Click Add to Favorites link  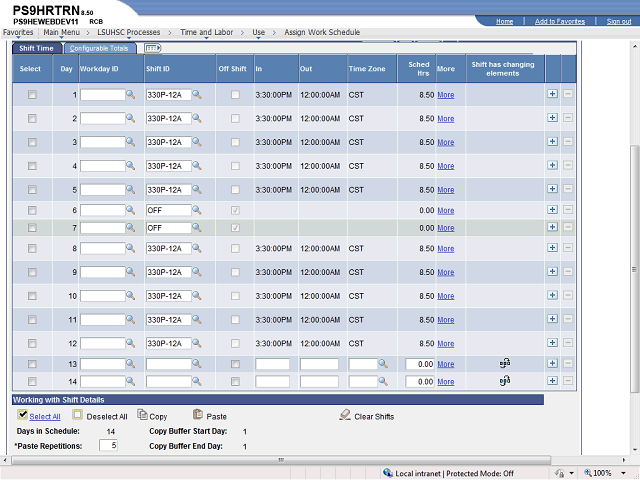[x=560, y=21]
